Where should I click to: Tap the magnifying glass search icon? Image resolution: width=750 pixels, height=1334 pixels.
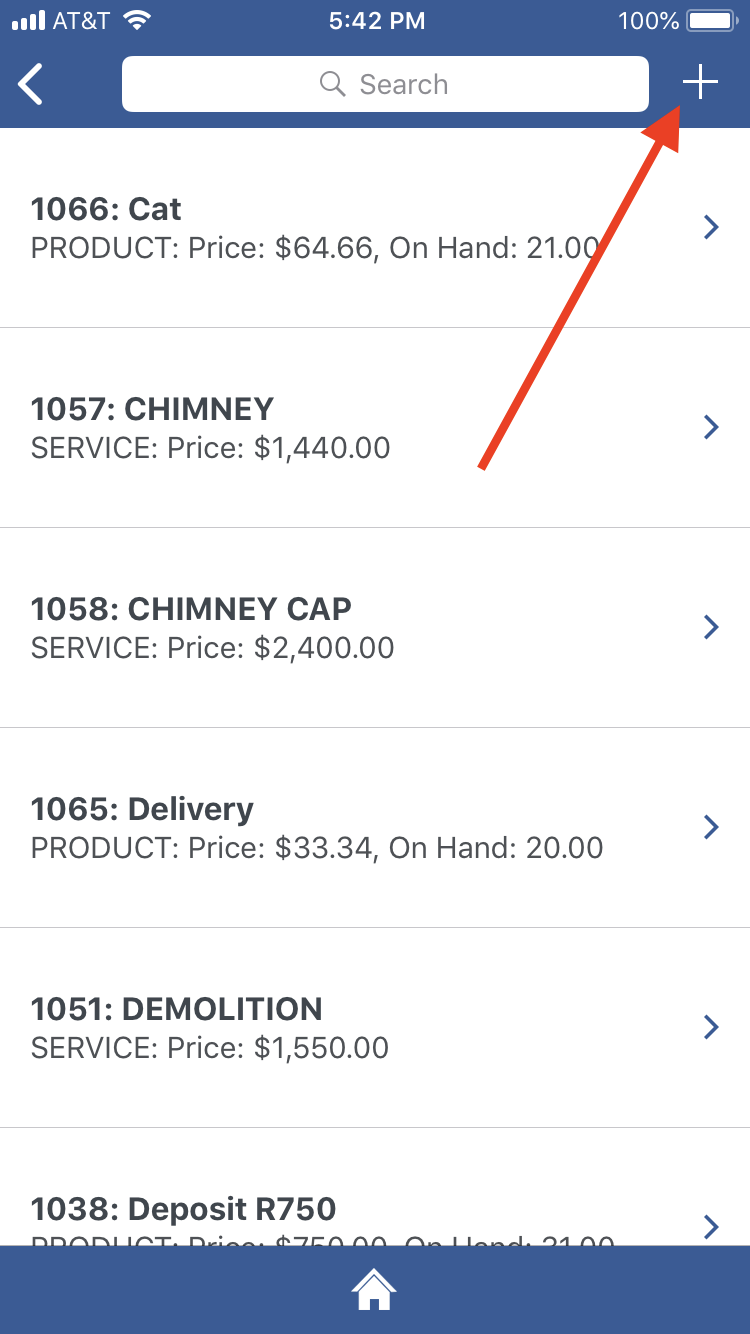[x=332, y=84]
